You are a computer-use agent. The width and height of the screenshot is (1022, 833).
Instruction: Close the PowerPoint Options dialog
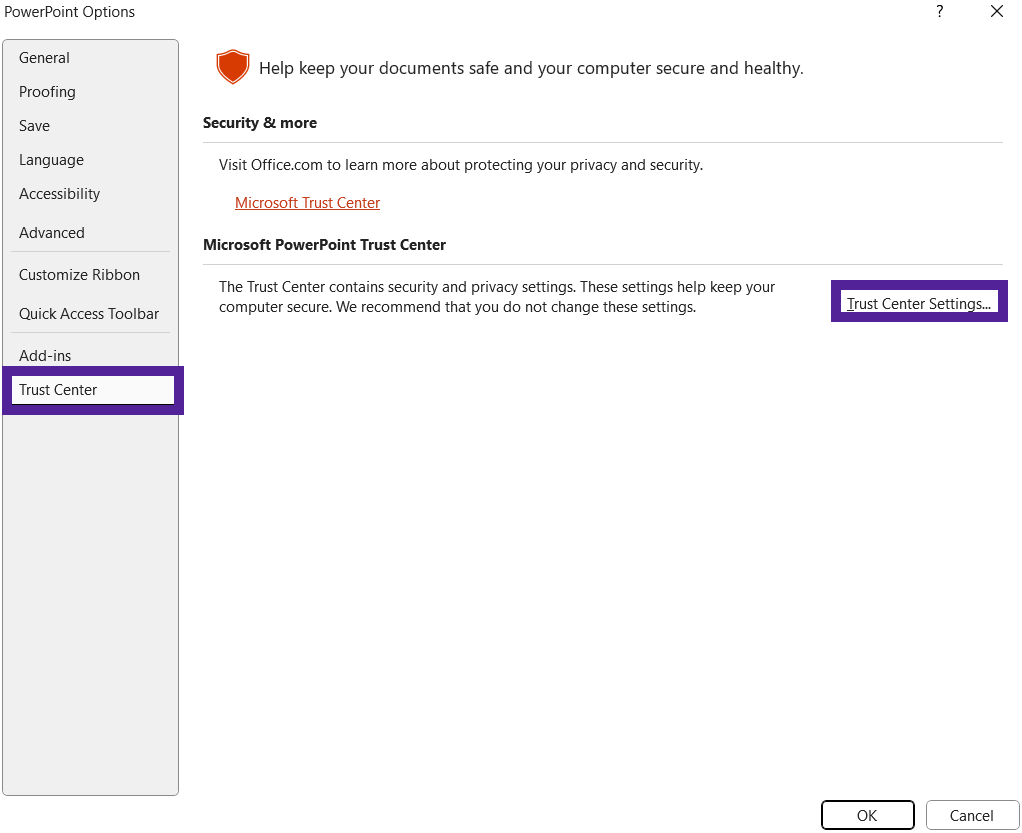996,12
